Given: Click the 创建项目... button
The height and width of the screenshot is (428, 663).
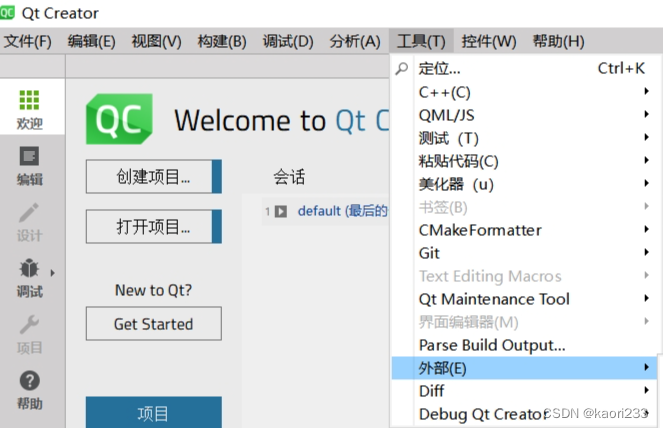Looking at the screenshot, I should pos(153,177).
